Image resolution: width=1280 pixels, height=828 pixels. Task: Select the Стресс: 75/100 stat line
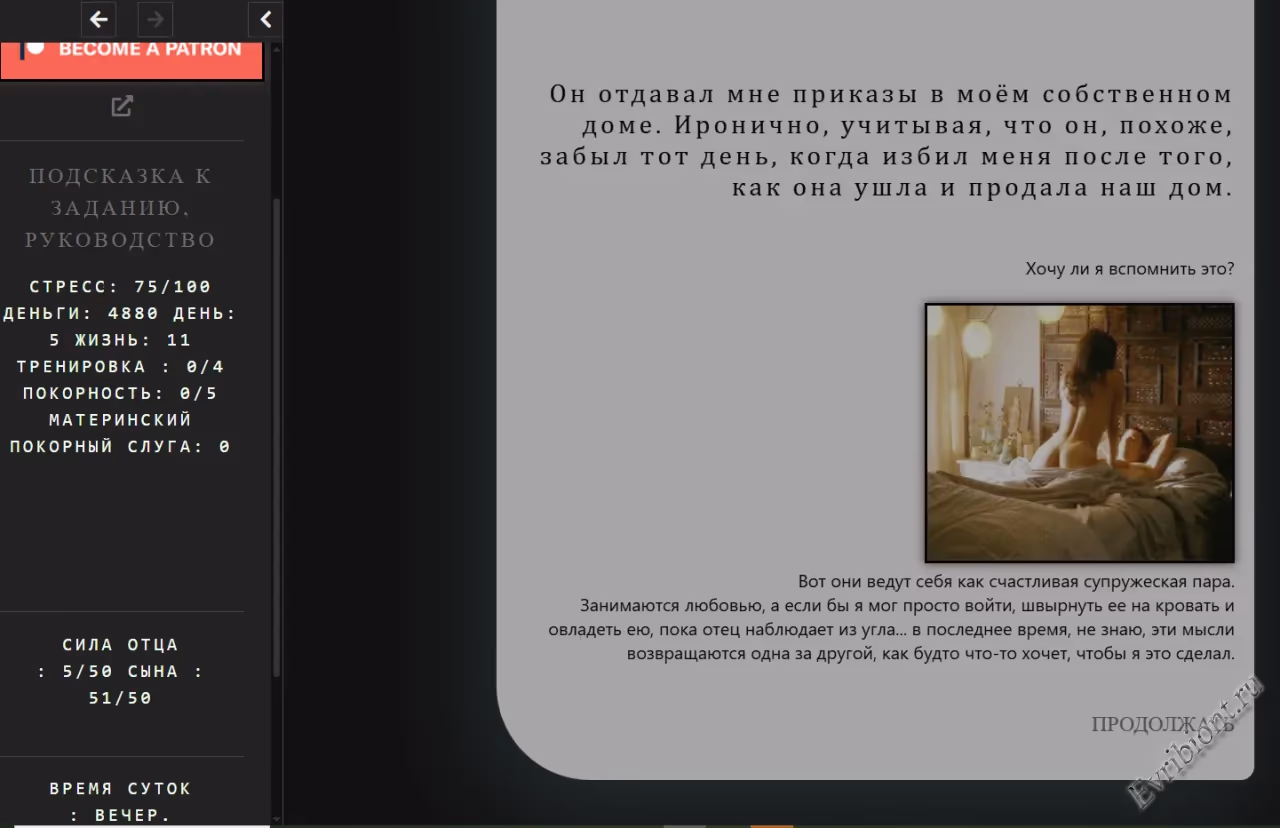click(120, 287)
